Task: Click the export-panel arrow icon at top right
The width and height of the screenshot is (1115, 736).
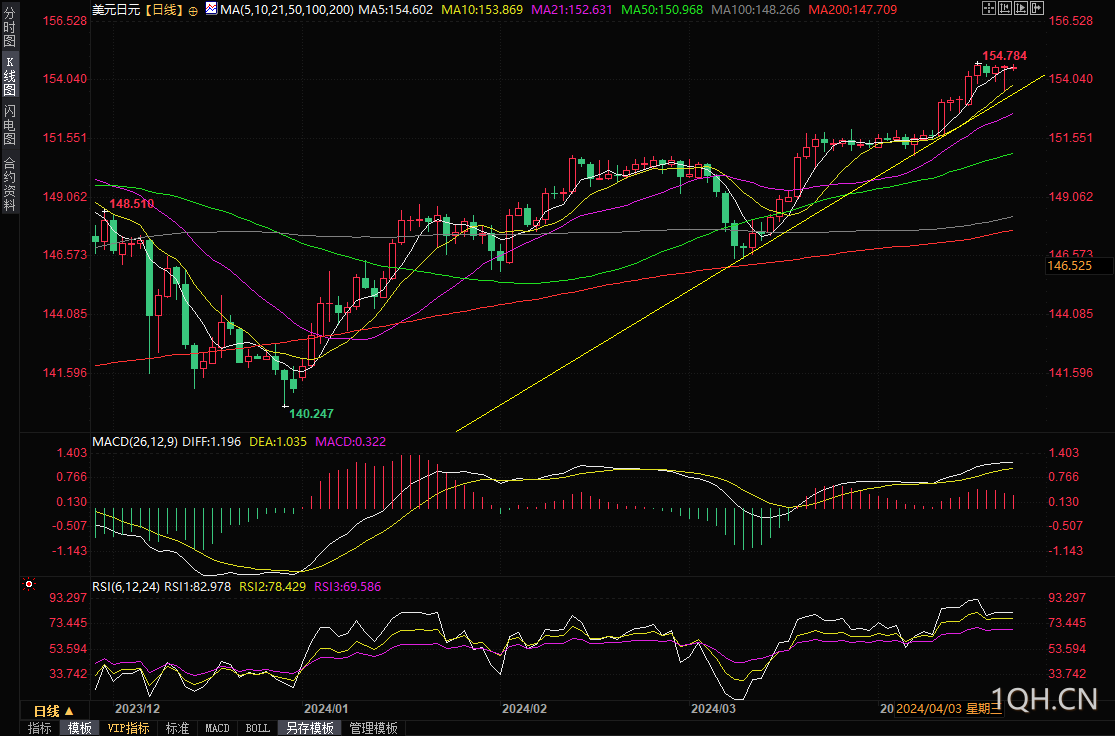Action: (1037, 9)
